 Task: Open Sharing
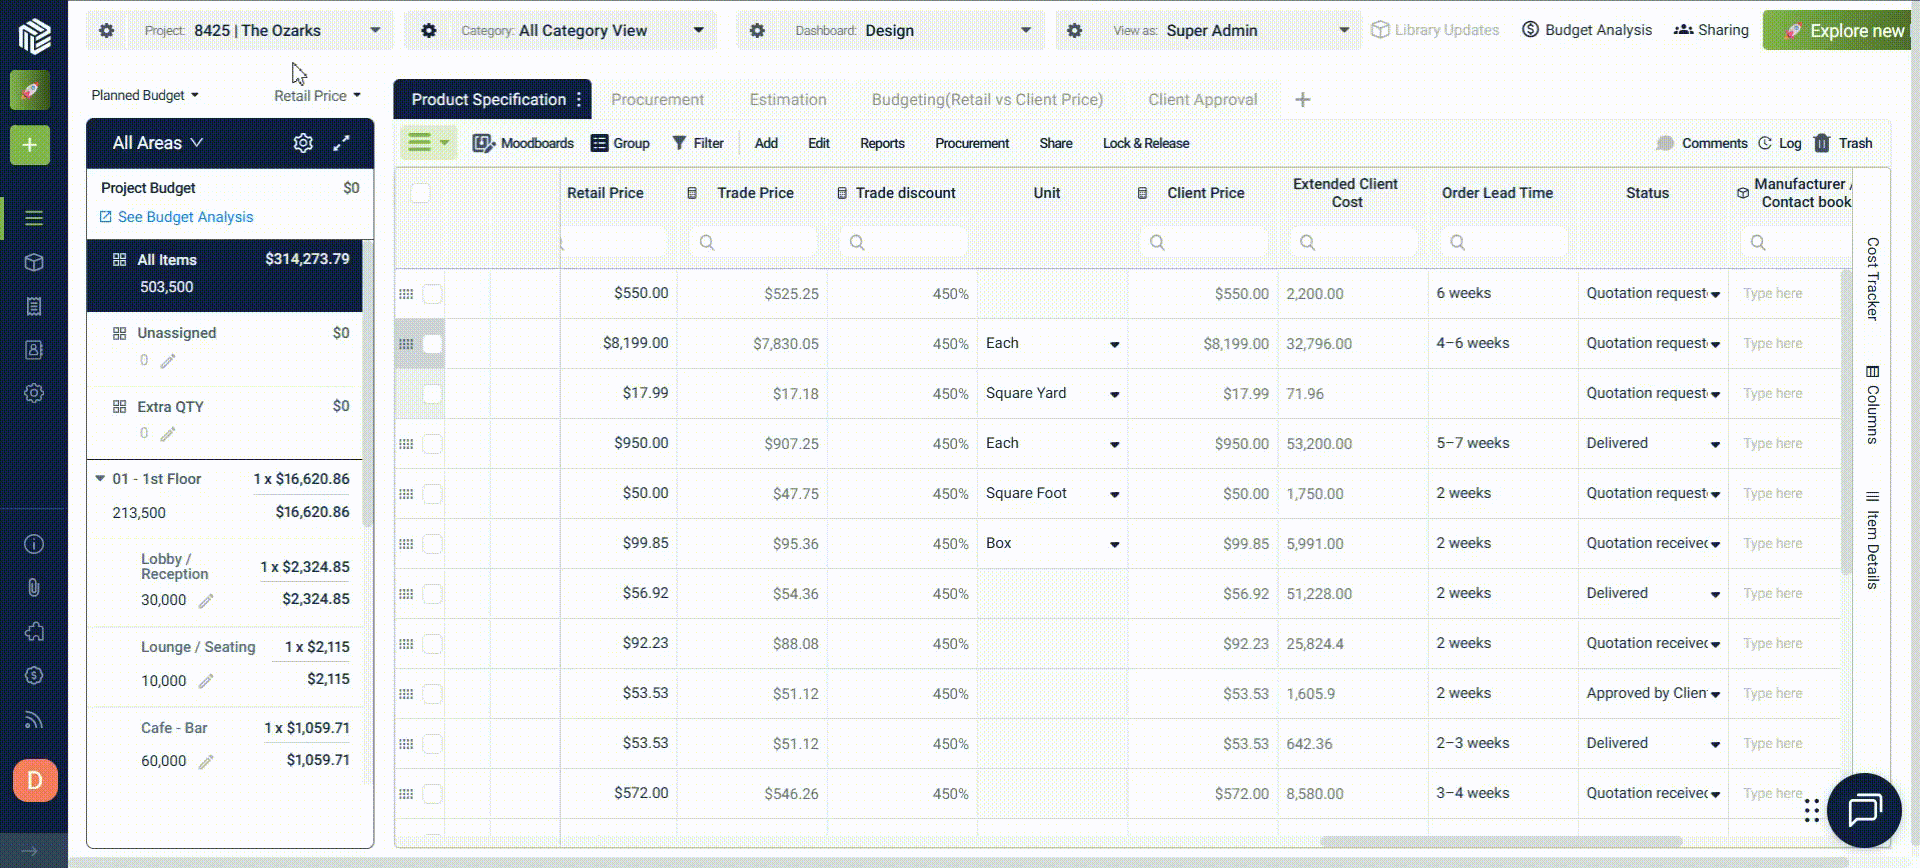pos(1711,30)
